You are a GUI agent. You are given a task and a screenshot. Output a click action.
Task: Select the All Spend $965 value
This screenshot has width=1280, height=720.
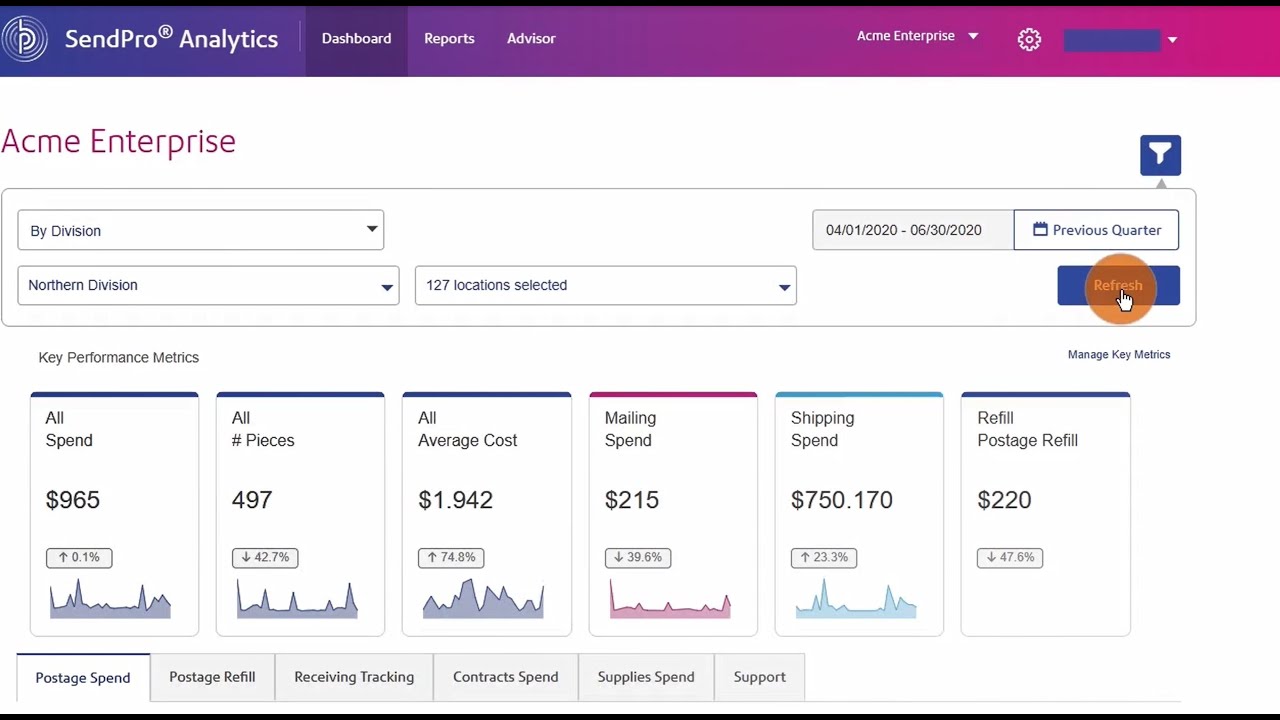(73, 500)
